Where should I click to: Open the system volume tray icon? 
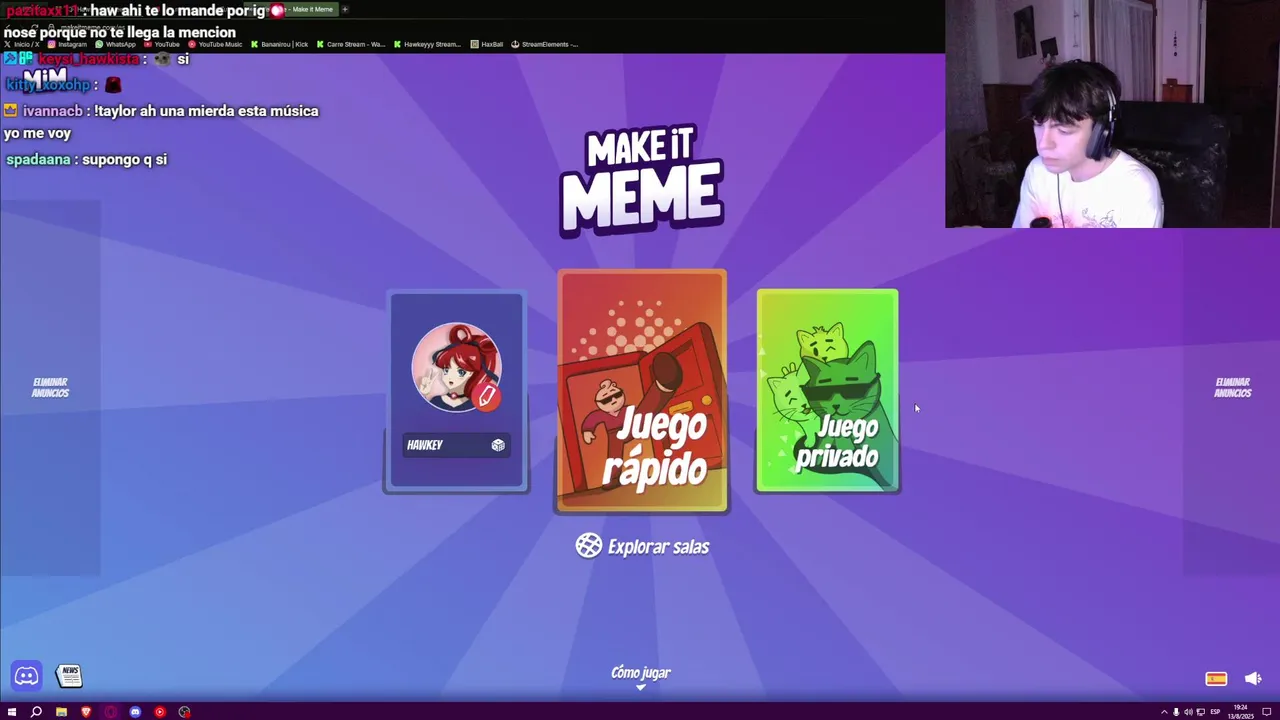click(1188, 712)
